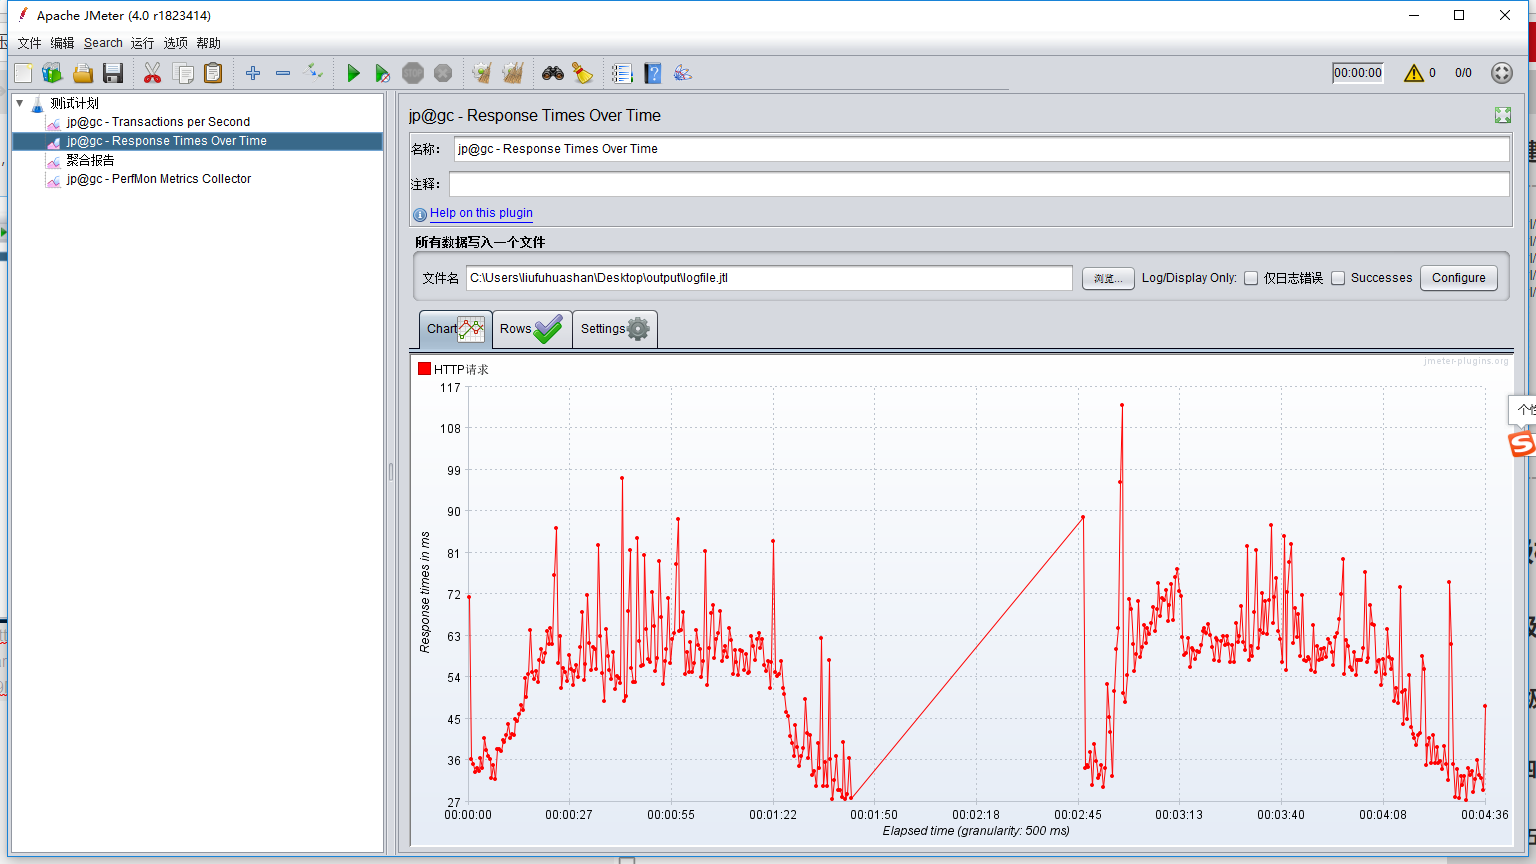Select the 测试计划 root node

point(74,103)
